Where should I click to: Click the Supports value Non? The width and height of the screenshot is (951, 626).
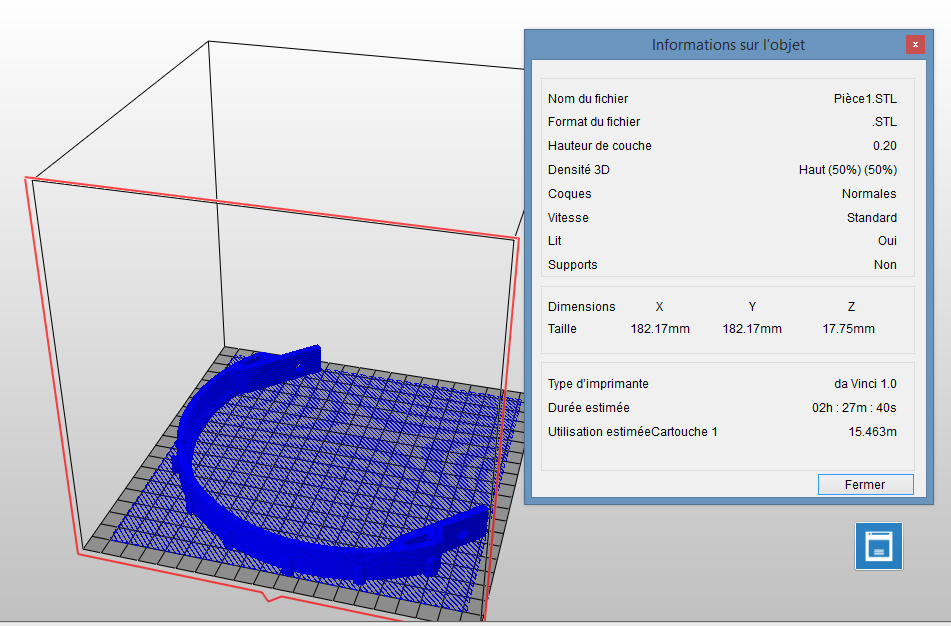coord(885,264)
